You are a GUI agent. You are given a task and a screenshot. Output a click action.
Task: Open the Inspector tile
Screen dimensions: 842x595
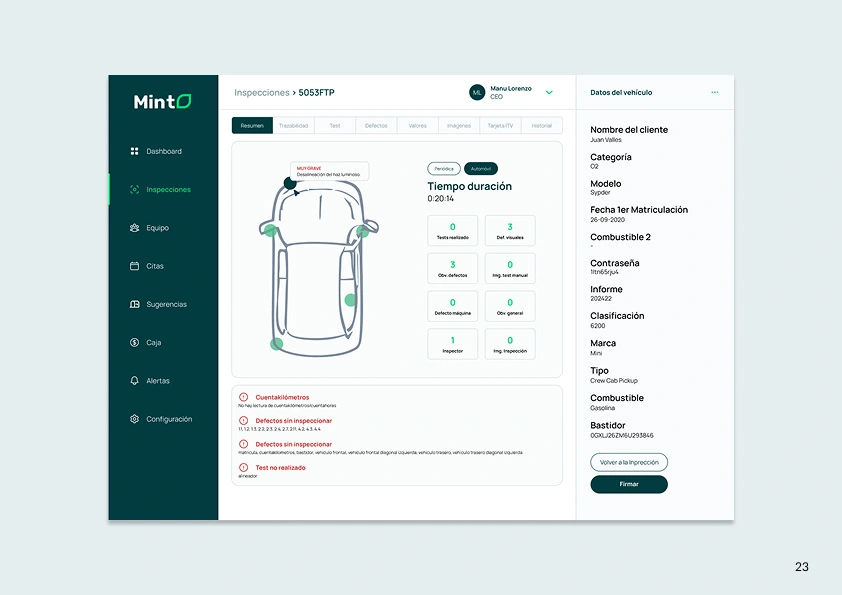tap(453, 344)
